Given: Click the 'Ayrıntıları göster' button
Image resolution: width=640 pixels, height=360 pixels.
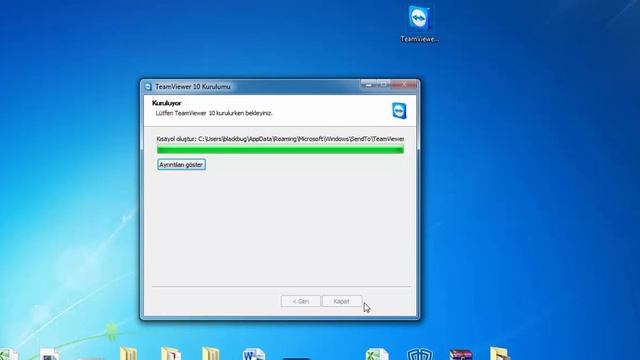Looking at the screenshot, I should click(x=181, y=164).
